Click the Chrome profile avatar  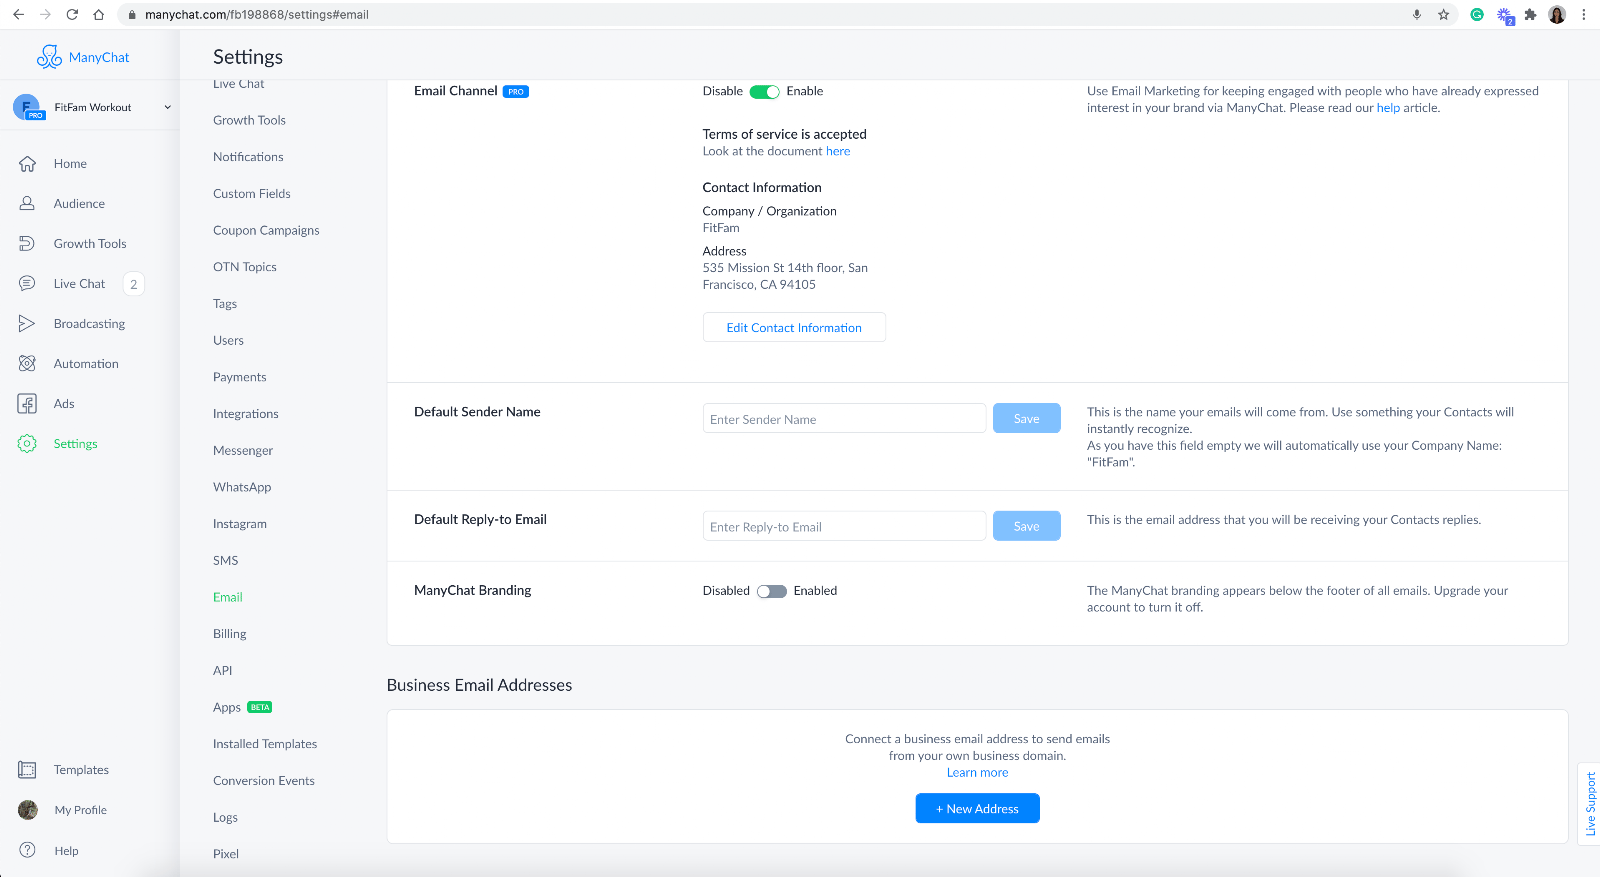pyautogui.click(x=1557, y=15)
